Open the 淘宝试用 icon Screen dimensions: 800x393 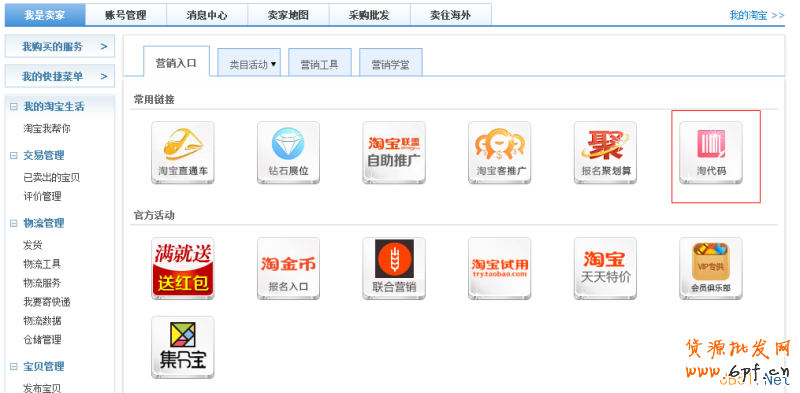click(x=499, y=268)
